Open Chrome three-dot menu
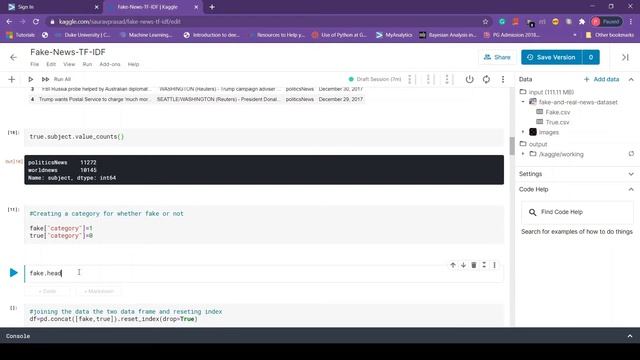This screenshot has height=360, width=640. click(x=631, y=22)
